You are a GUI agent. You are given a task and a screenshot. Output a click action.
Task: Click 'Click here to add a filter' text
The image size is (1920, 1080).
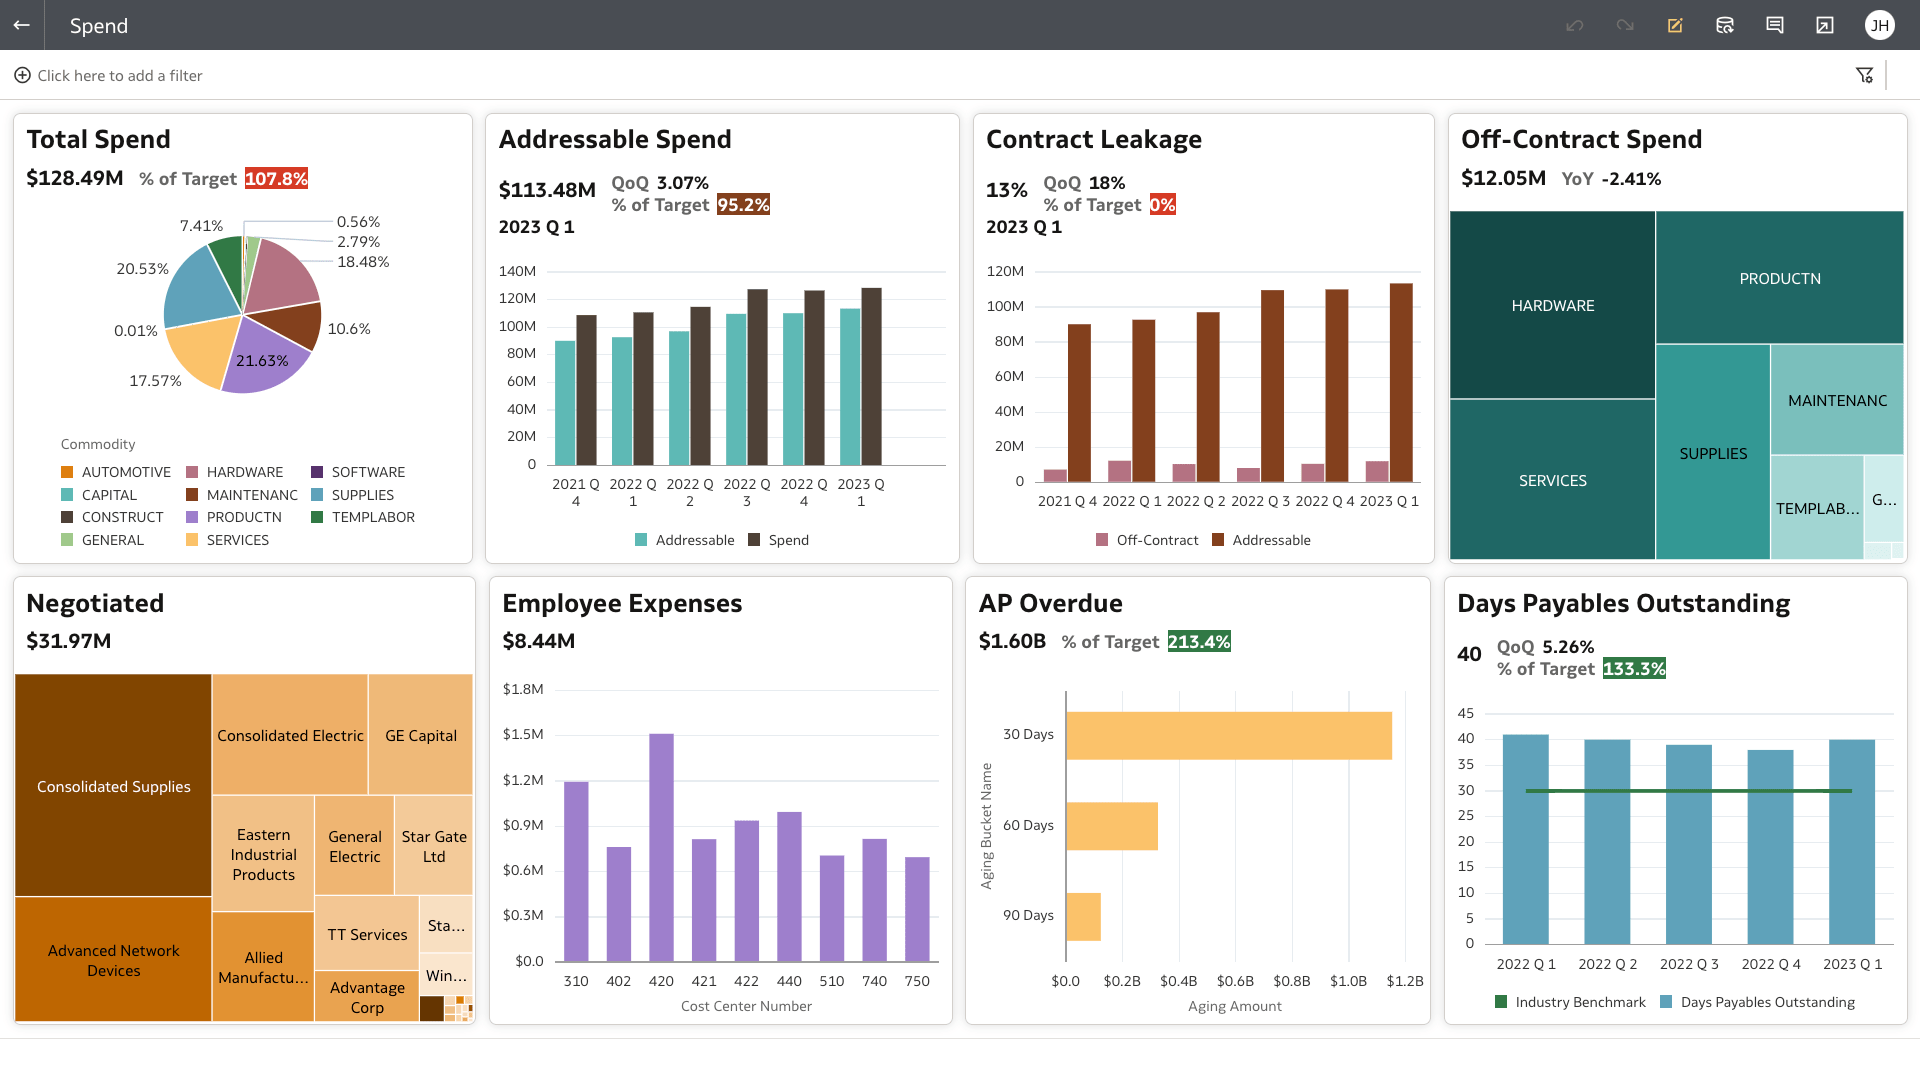point(120,75)
